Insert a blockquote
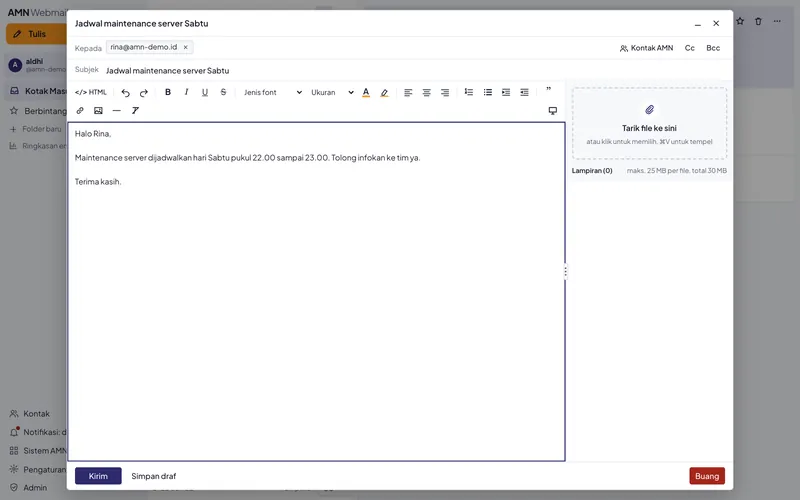 coord(548,90)
